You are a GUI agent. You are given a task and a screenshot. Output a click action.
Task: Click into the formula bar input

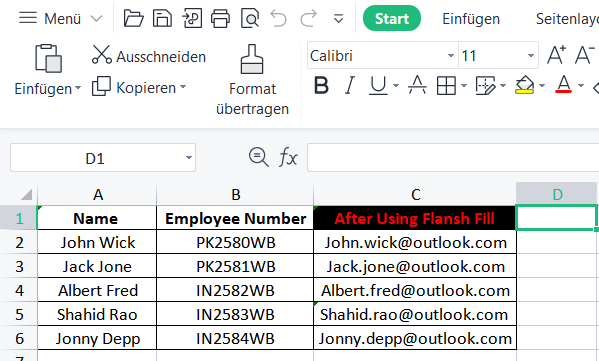pos(453,157)
